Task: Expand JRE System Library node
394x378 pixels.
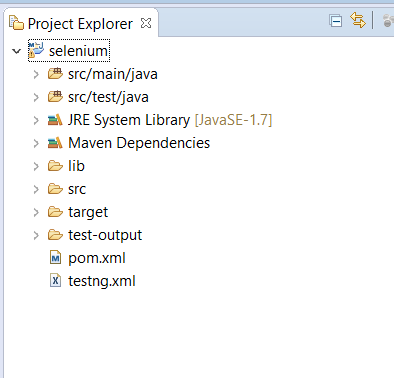Action: [36, 120]
